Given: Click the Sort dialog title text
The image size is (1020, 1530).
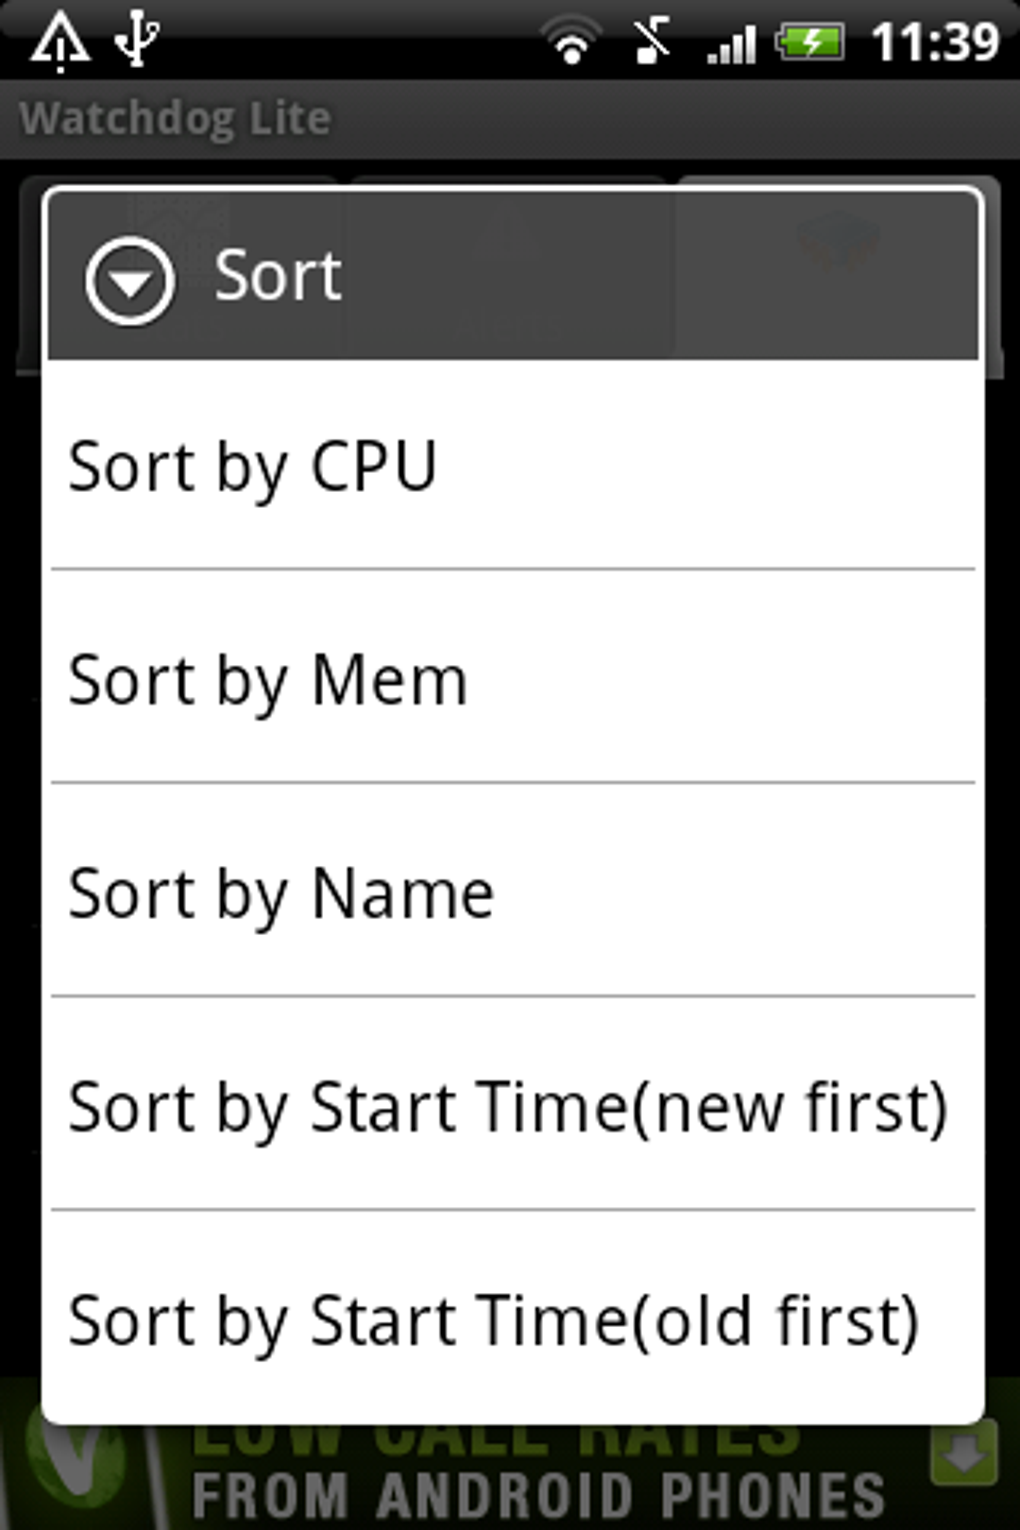Looking at the screenshot, I should click(278, 276).
